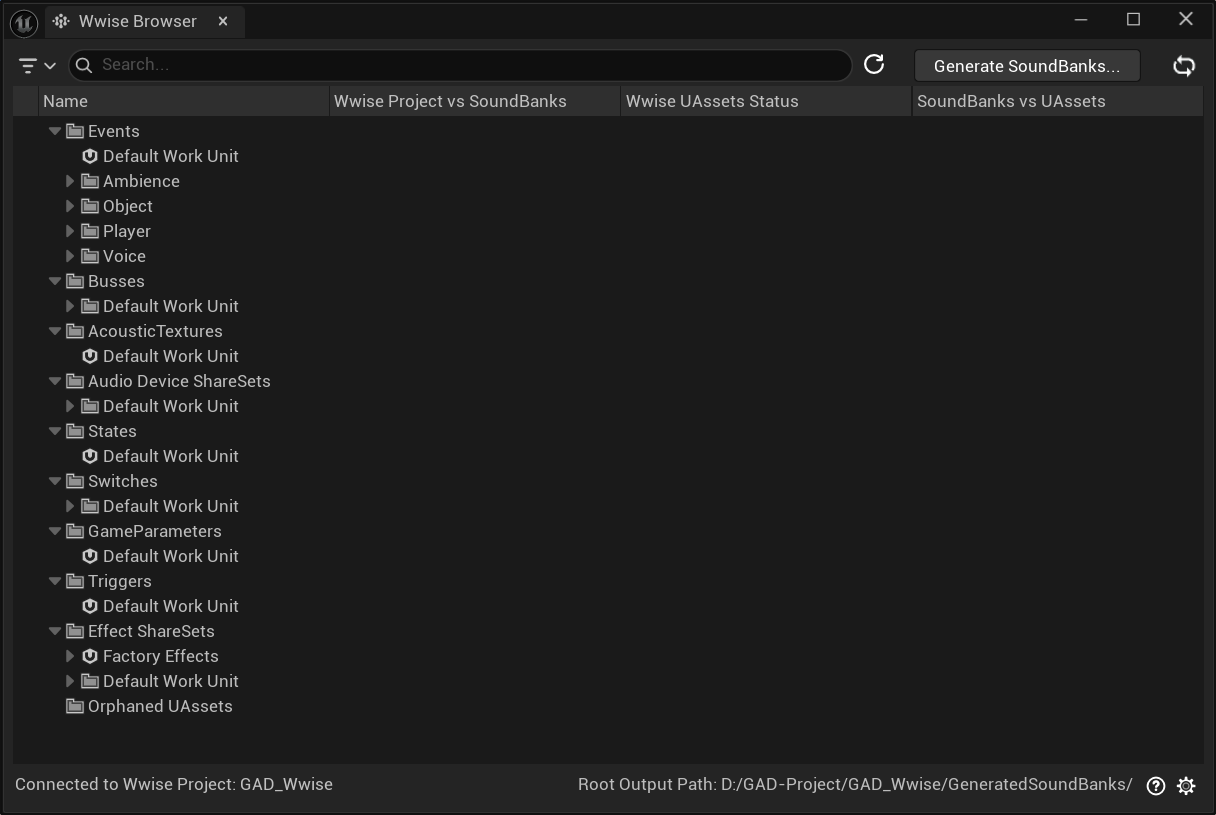Collapse the States folder

[x=55, y=431]
